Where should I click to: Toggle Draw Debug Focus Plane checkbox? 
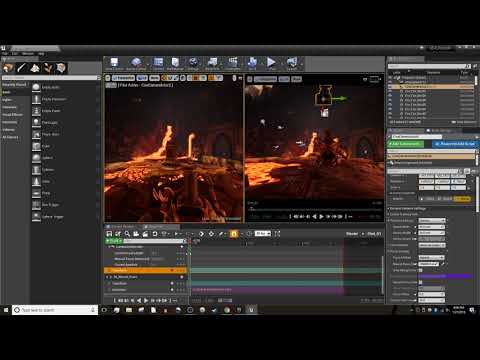pos(421,270)
